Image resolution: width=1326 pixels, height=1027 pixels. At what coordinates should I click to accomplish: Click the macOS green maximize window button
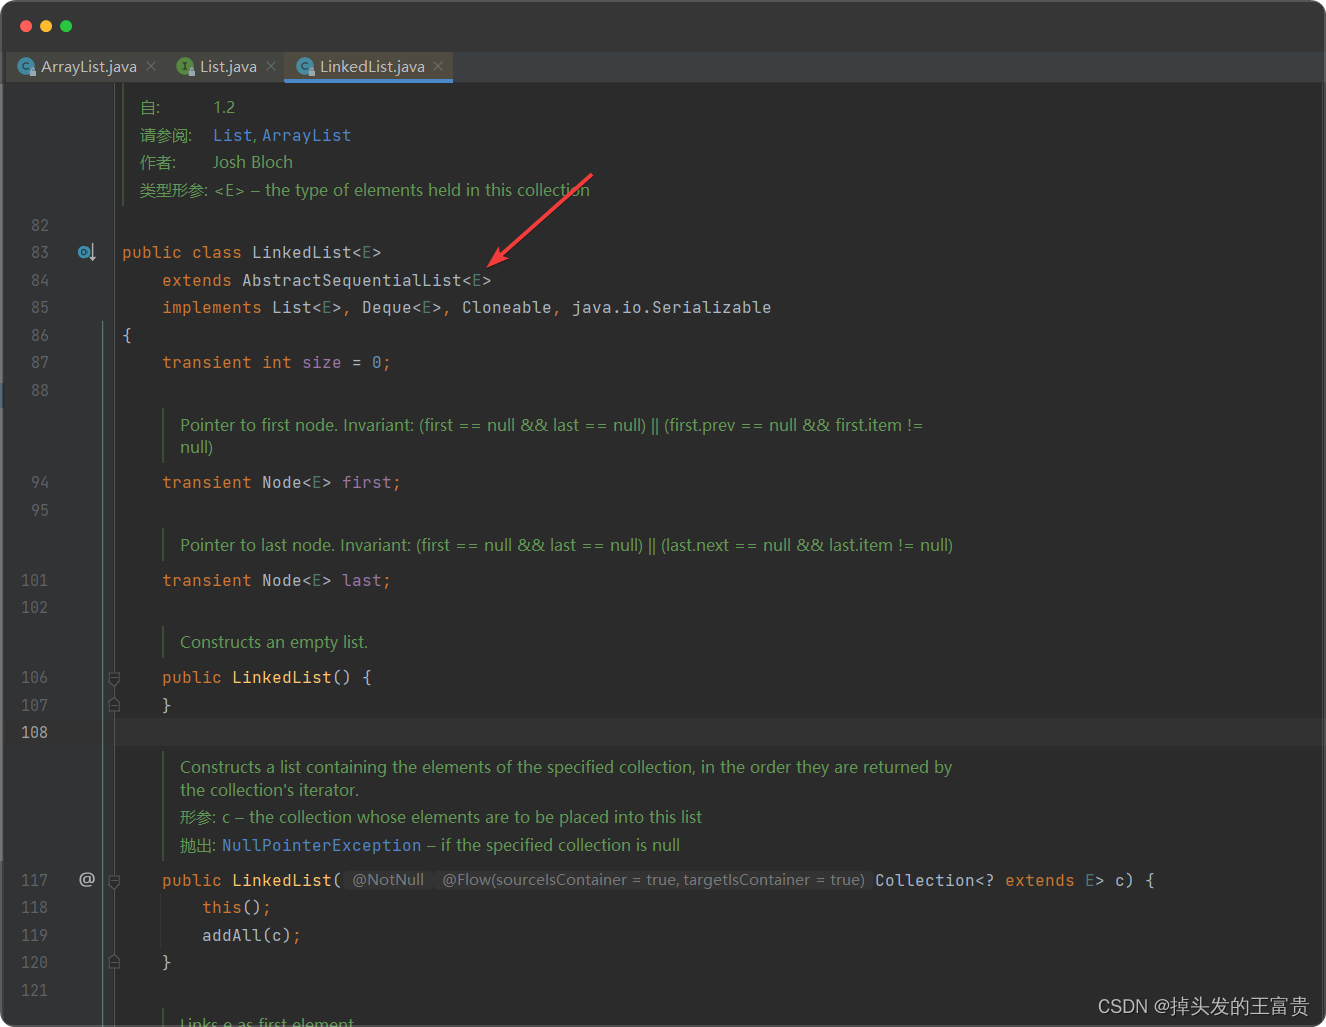(66, 26)
